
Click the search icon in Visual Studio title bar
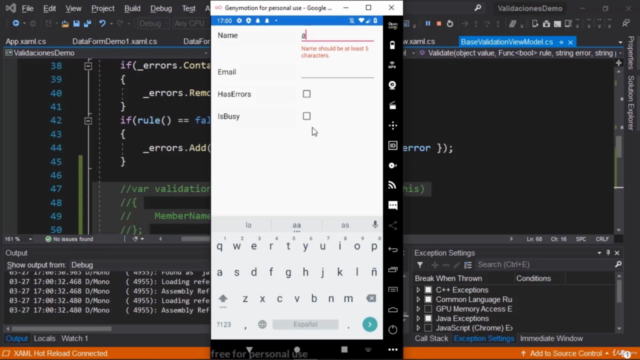point(478,8)
